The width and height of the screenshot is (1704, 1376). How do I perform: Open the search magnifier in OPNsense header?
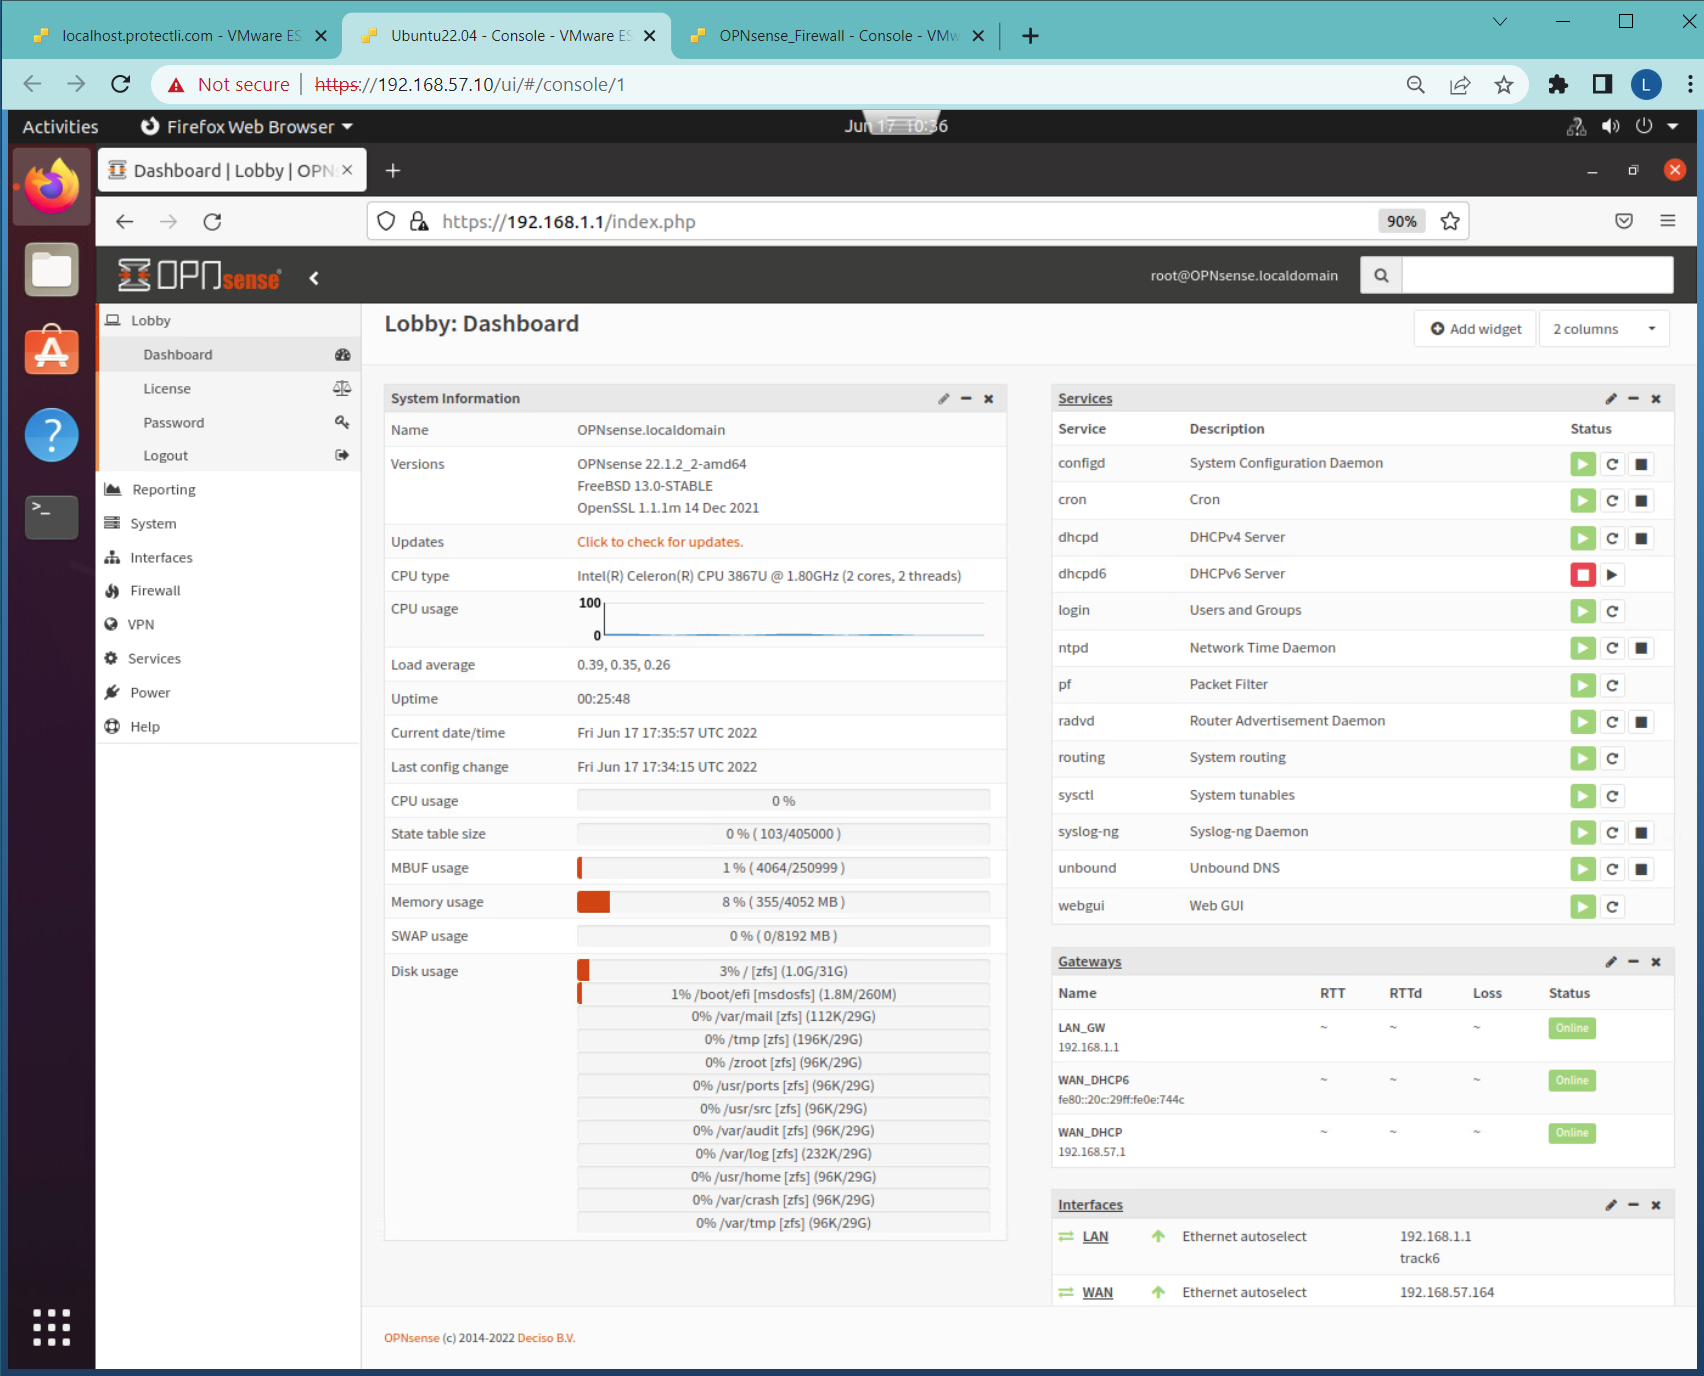(x=1381, y=275)
